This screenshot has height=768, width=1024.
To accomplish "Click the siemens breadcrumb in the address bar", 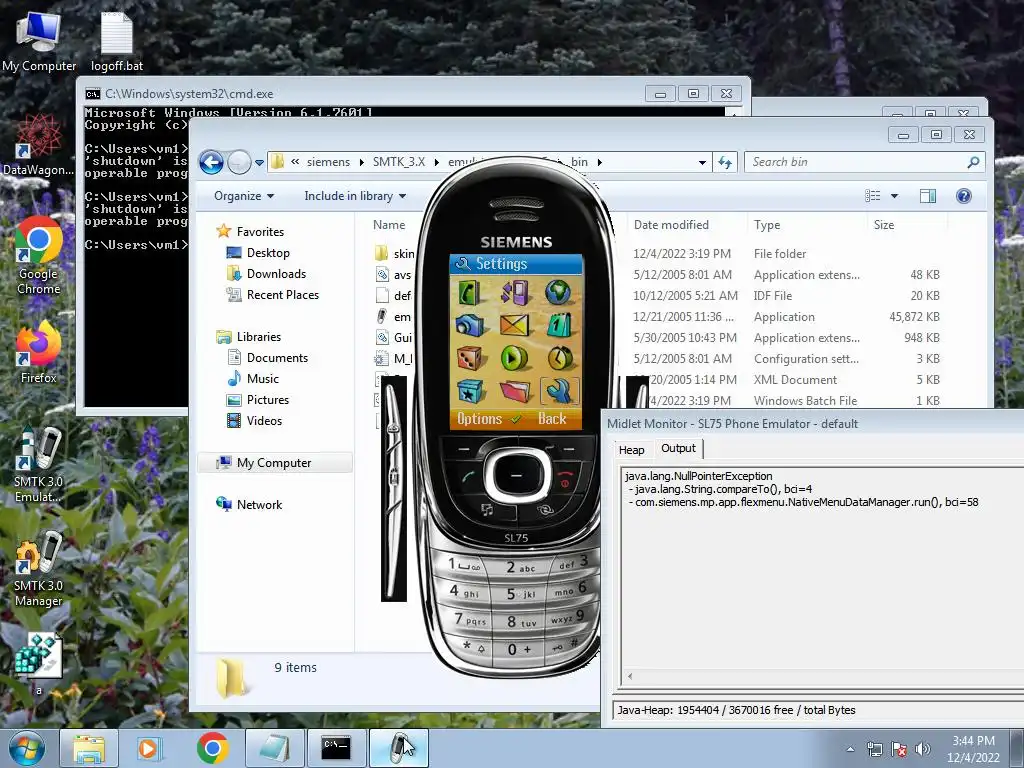I will [328, 162].
